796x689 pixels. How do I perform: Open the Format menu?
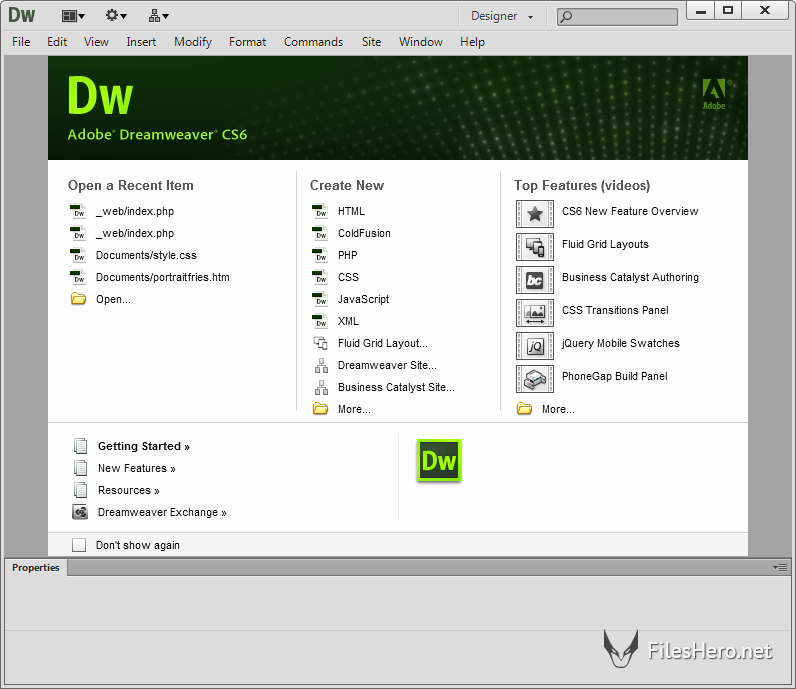click(x=247, y=42)
